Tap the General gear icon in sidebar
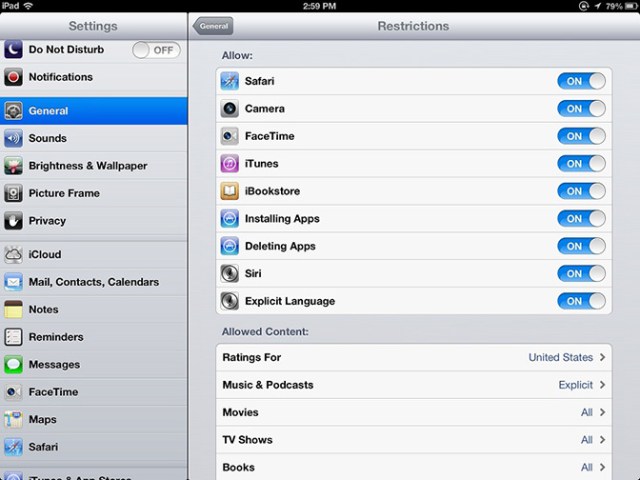This screenshot has width=640, height=480. click(13, 111)
